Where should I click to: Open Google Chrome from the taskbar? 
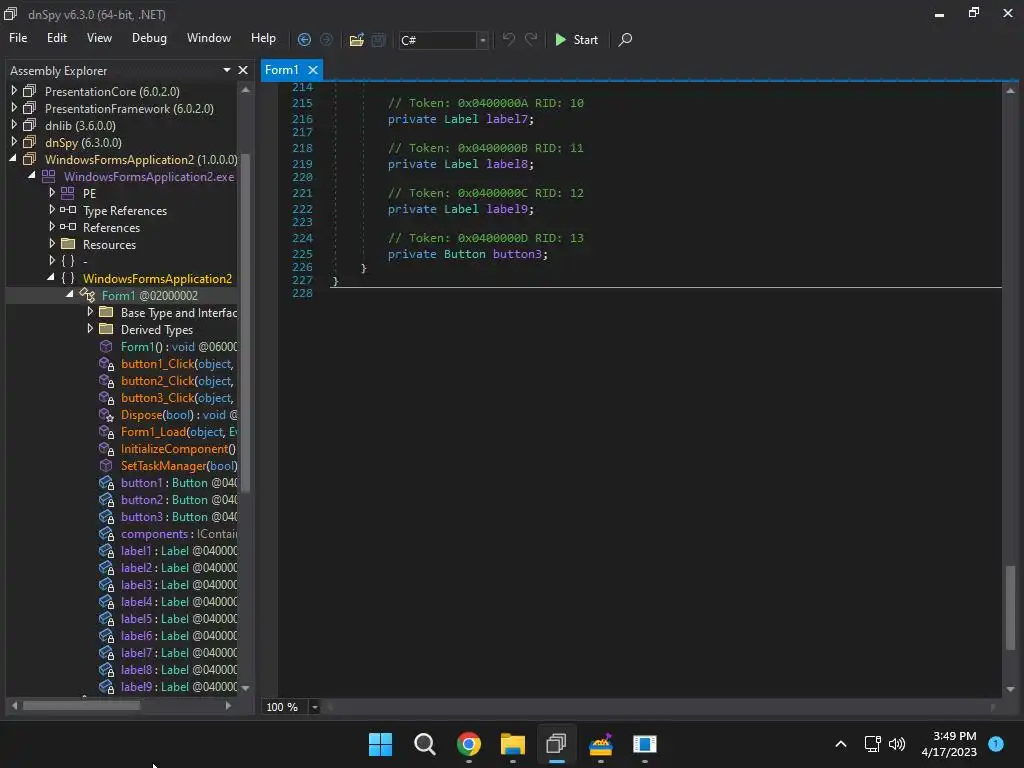click(x=468, y=744)
